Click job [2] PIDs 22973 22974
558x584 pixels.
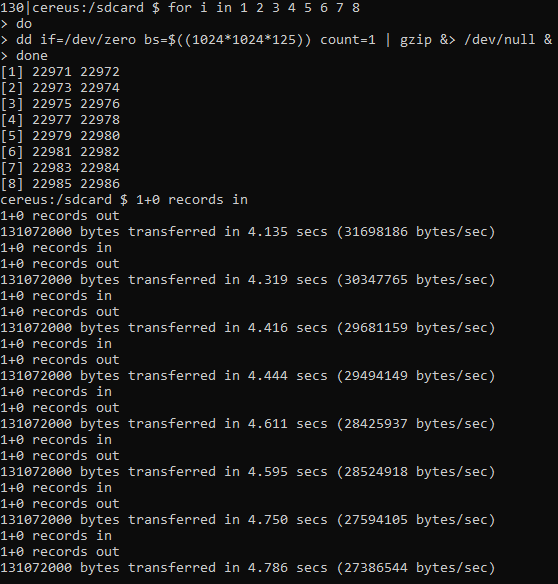click(x=60, y=88)
